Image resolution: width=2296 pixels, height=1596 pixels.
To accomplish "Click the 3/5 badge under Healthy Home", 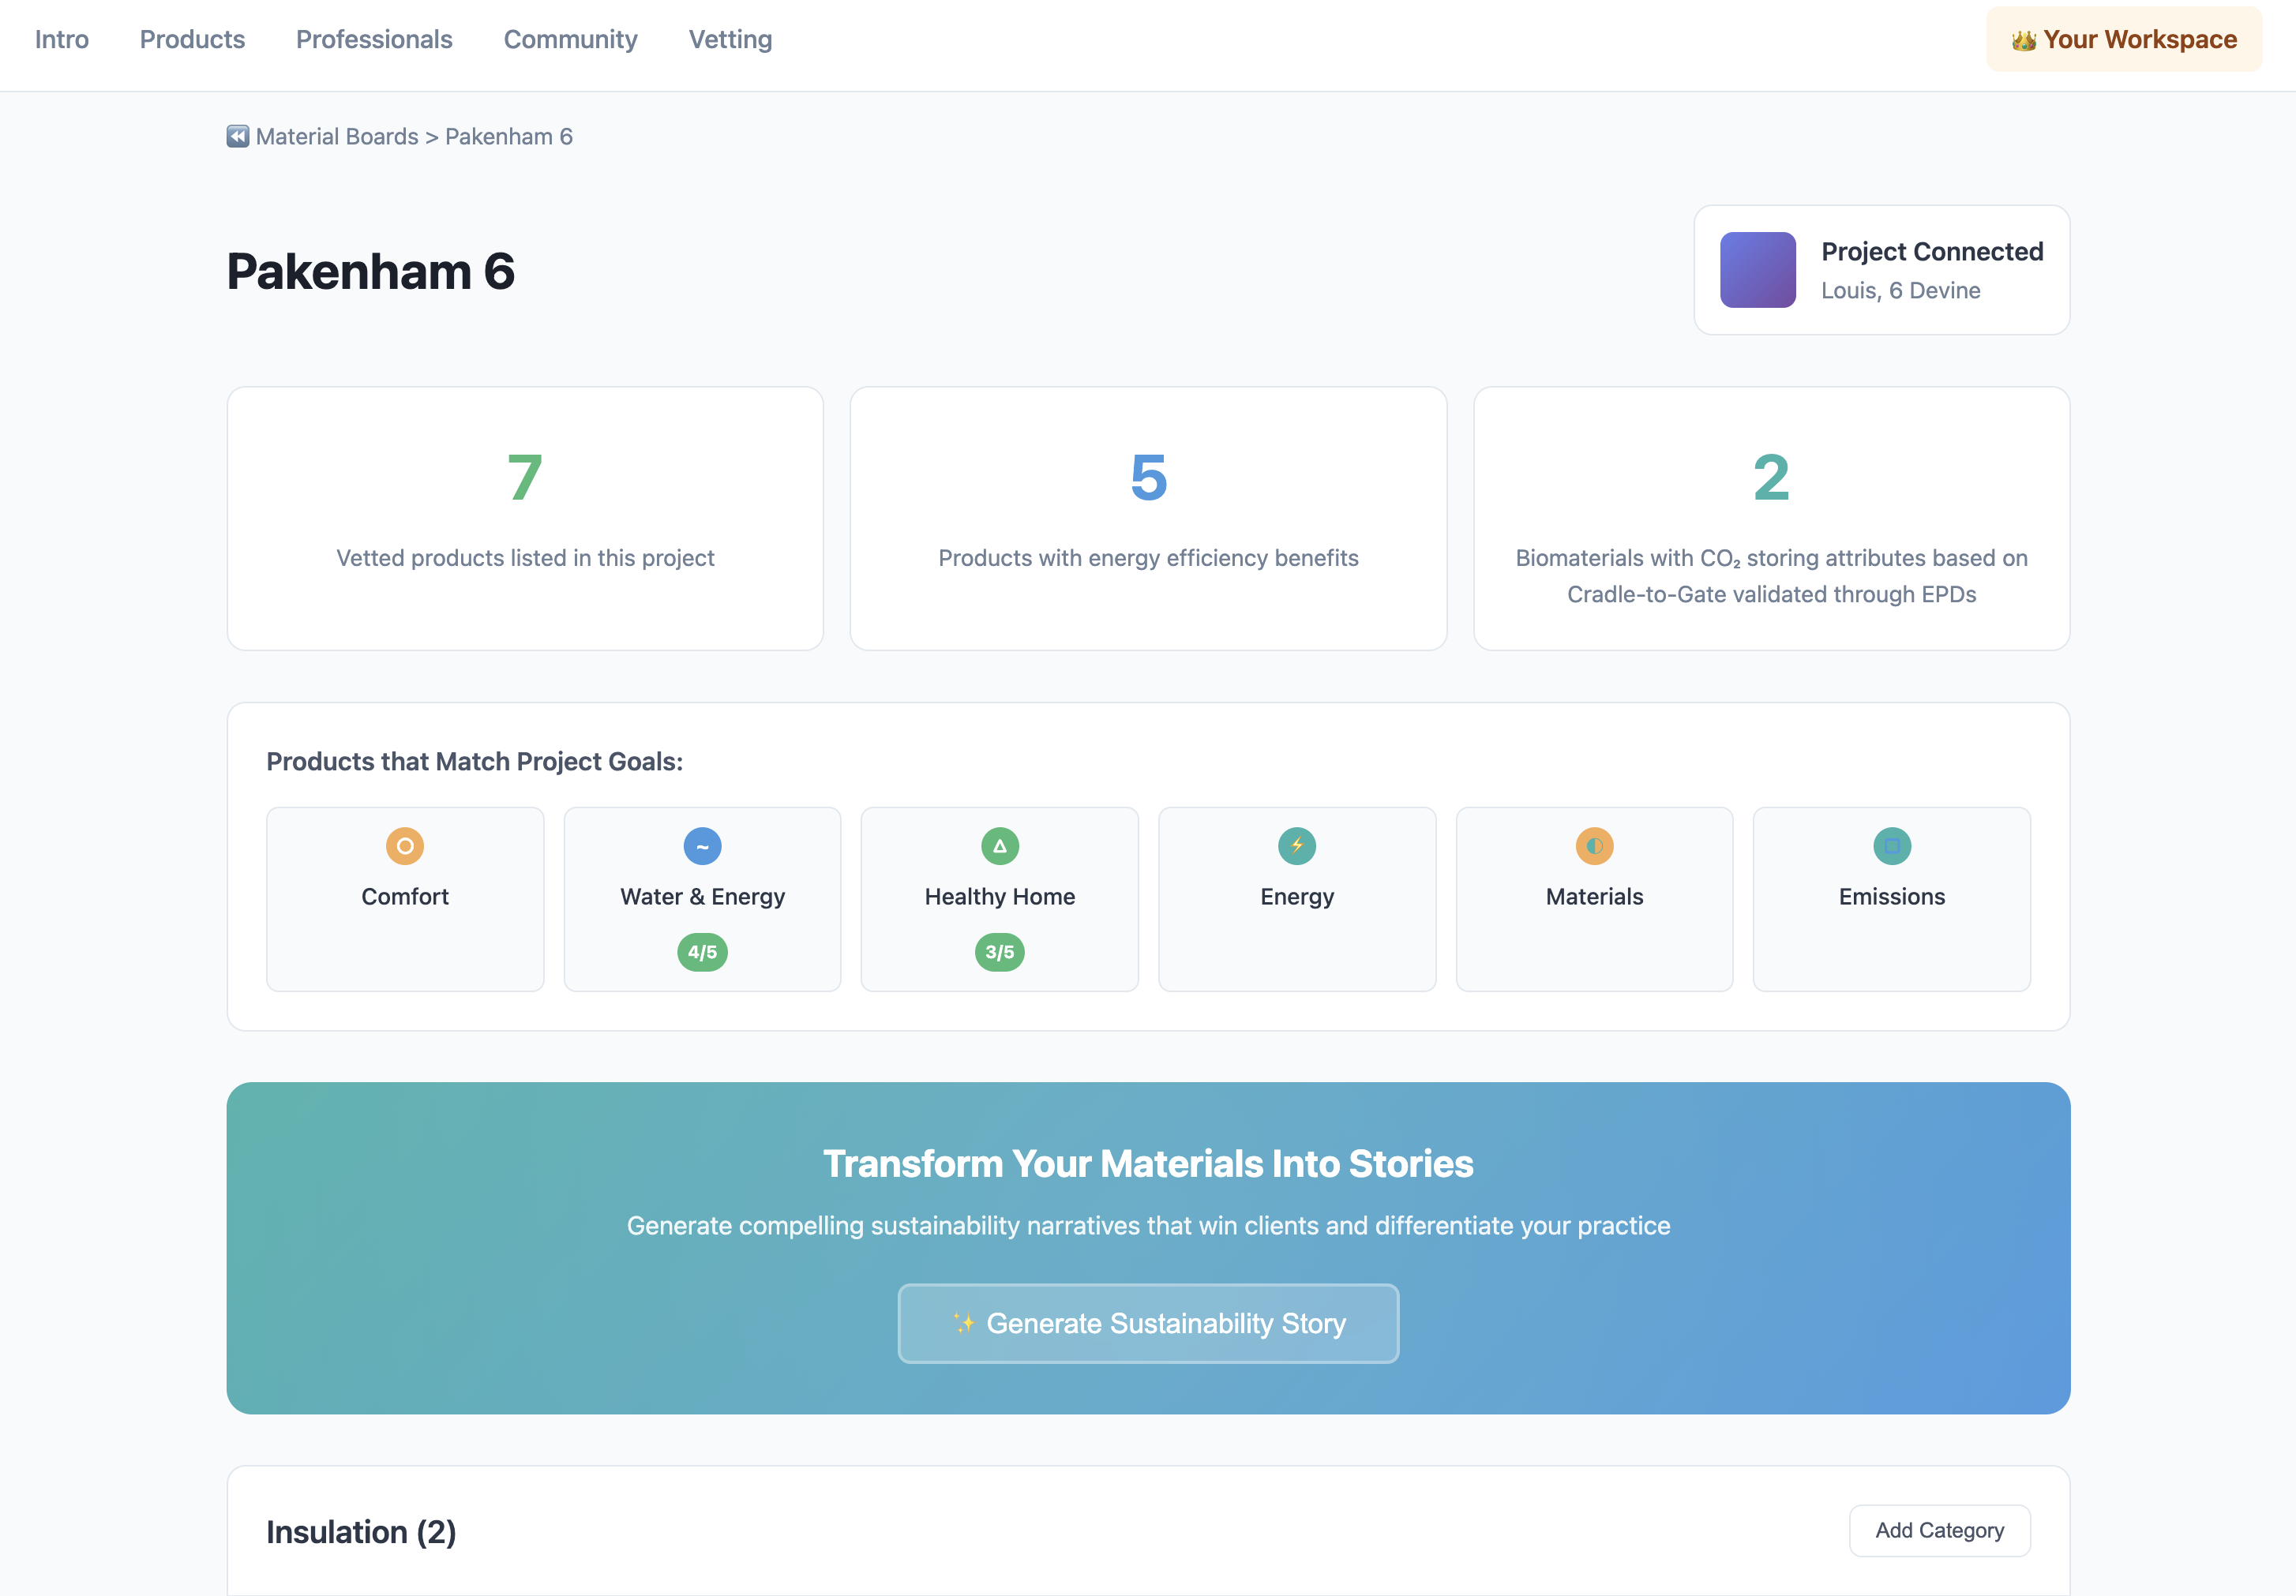I will tap(999, 952).
